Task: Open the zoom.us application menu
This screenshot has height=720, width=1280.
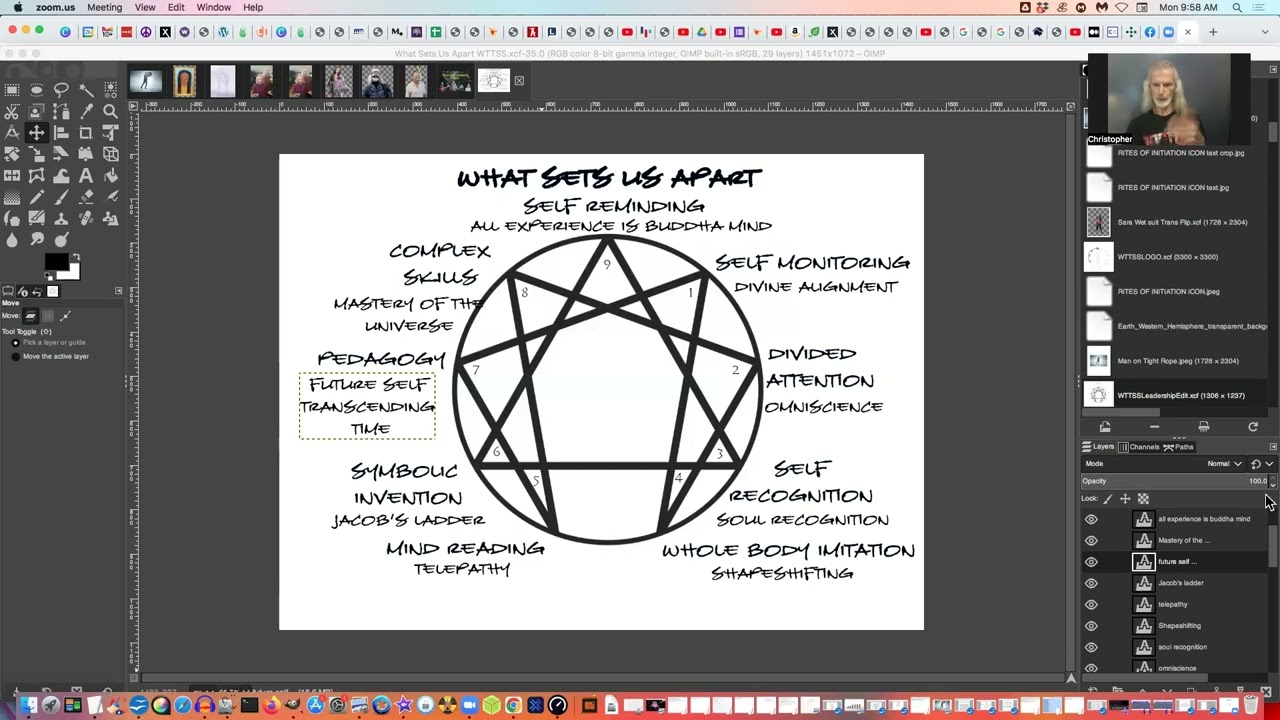Action: coord(55,8)
